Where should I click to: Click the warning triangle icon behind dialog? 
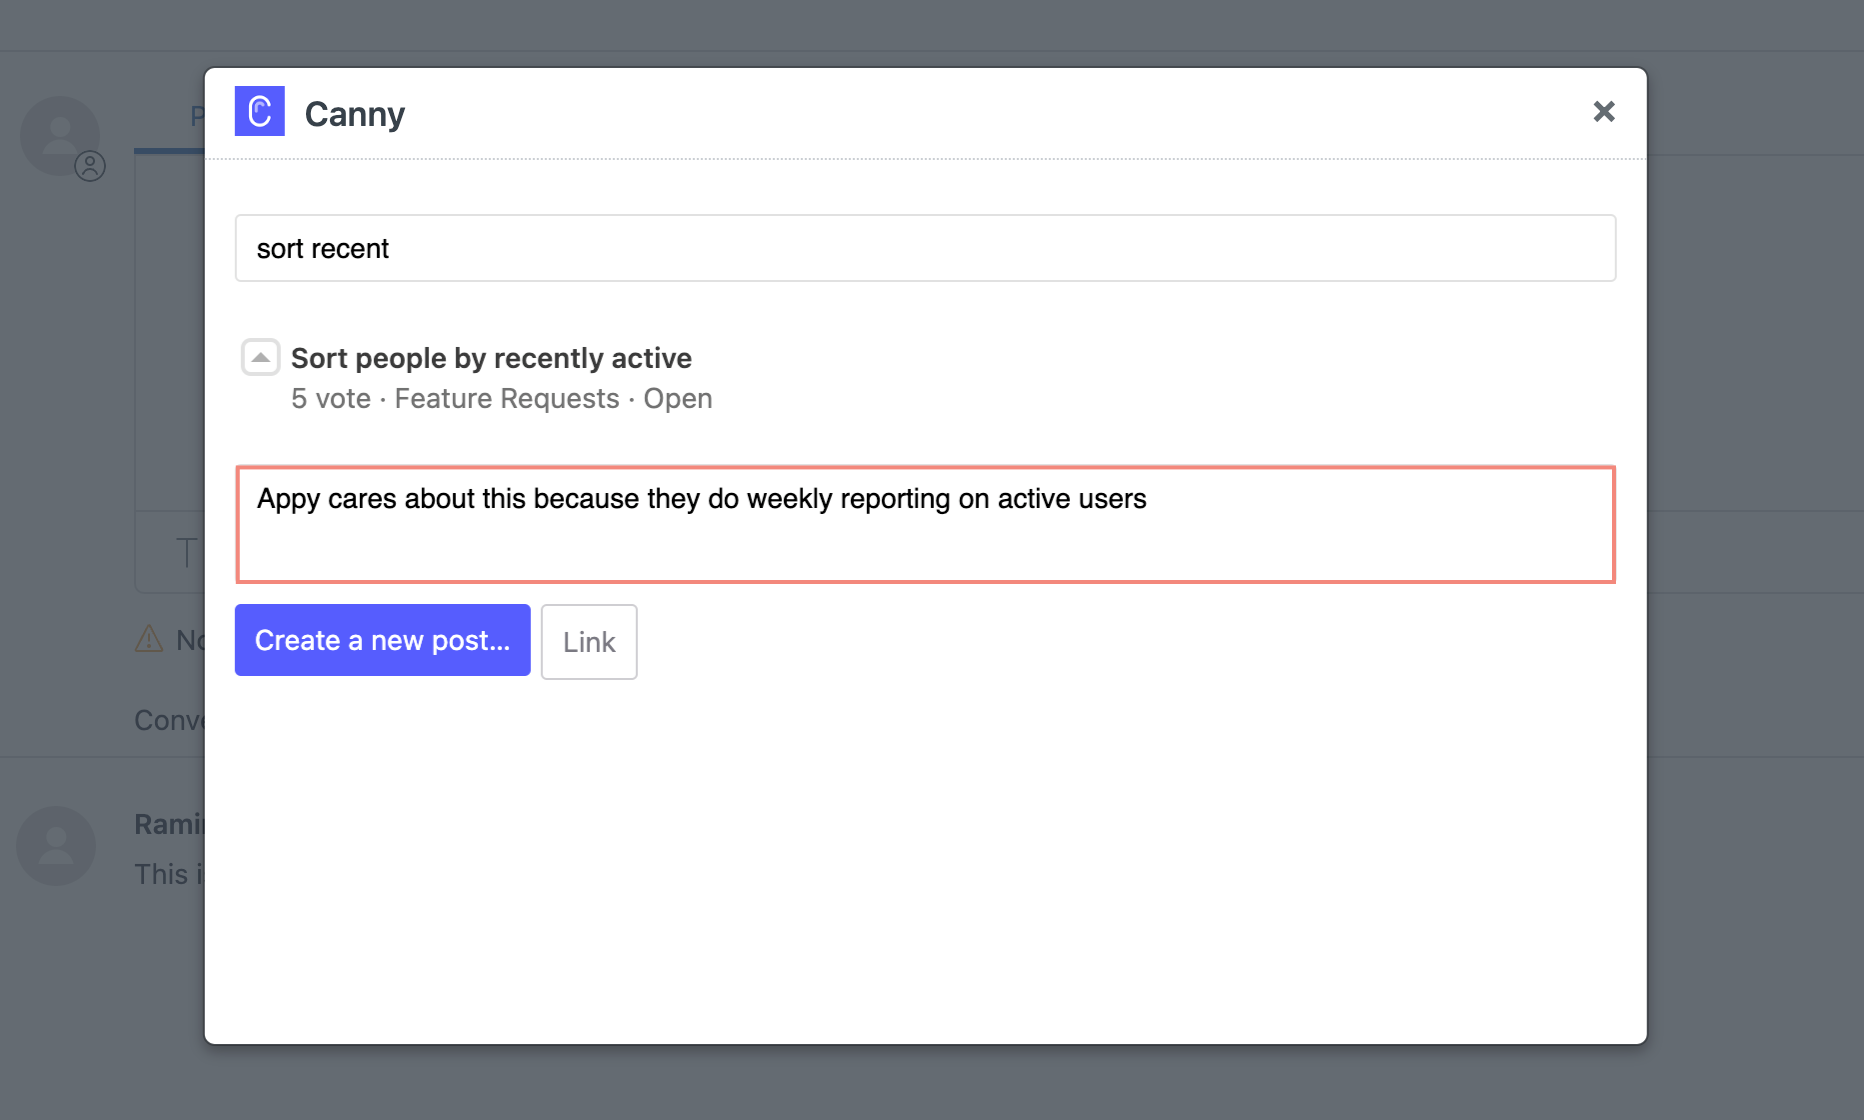(x=149, y=639)
